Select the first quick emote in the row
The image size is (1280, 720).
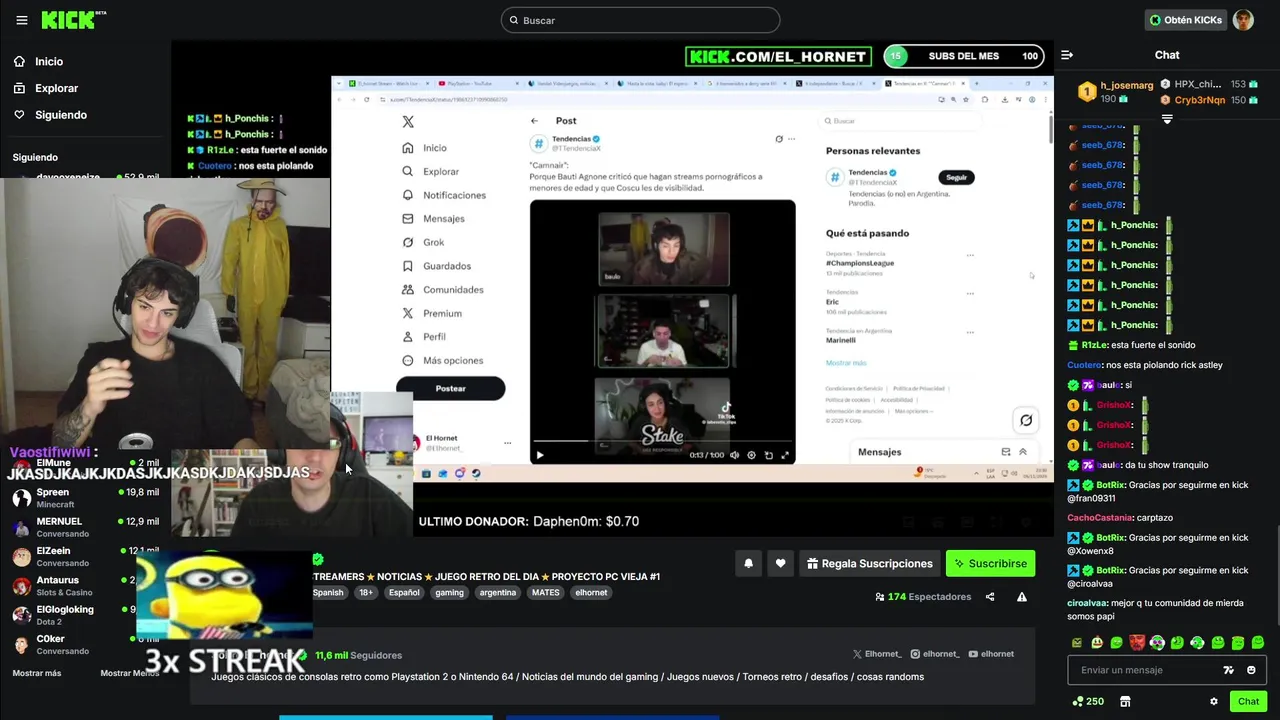1077,643
